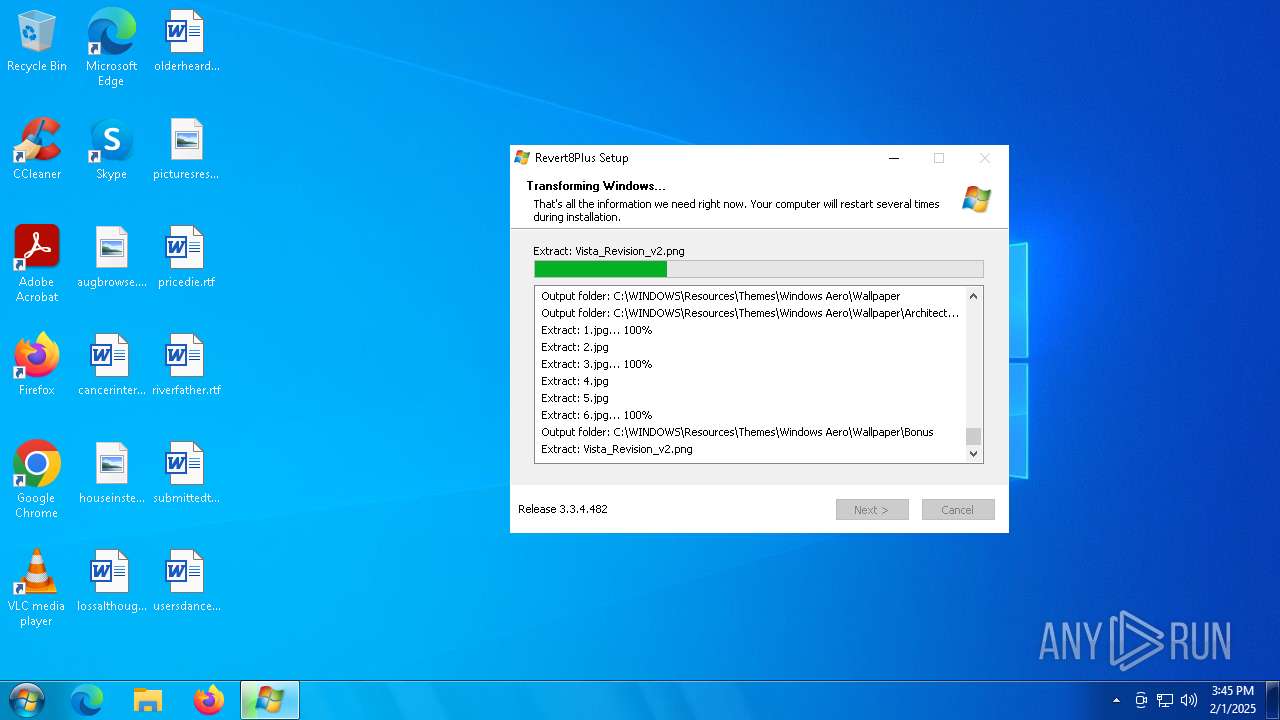Show hidden system tray icons

point(1117,700)
